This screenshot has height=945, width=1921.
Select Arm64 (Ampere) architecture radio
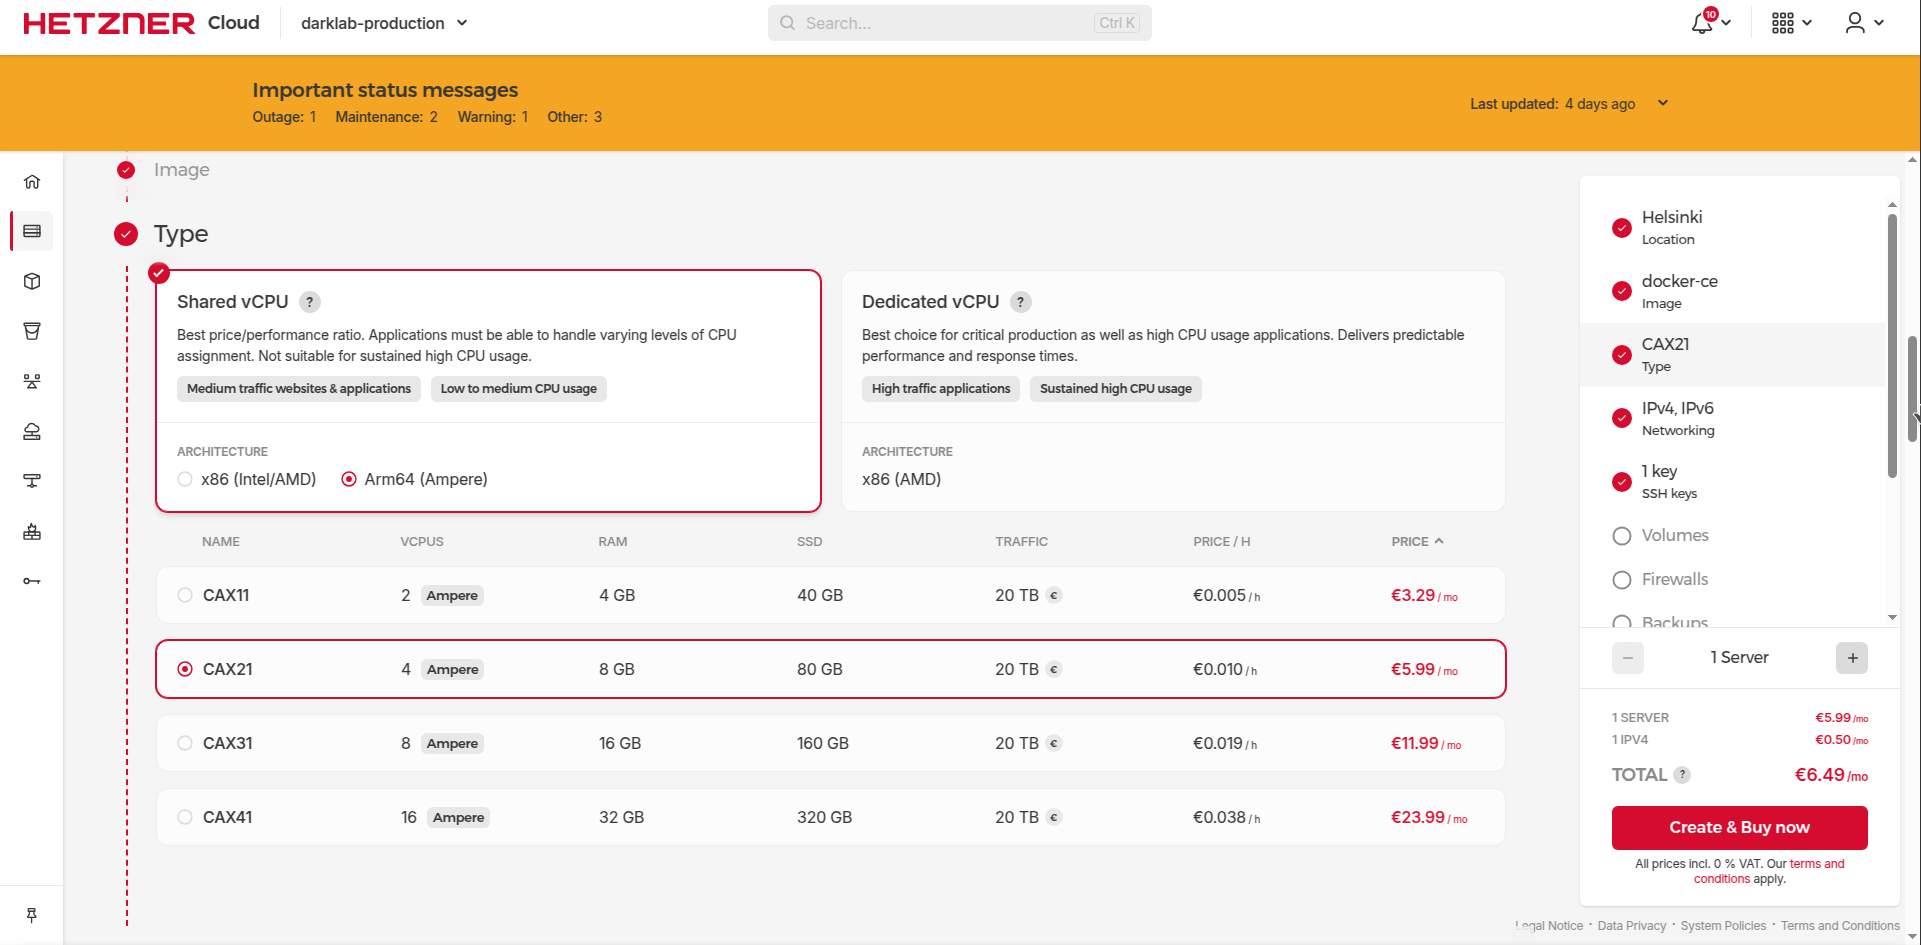click(x=349, y=479)
